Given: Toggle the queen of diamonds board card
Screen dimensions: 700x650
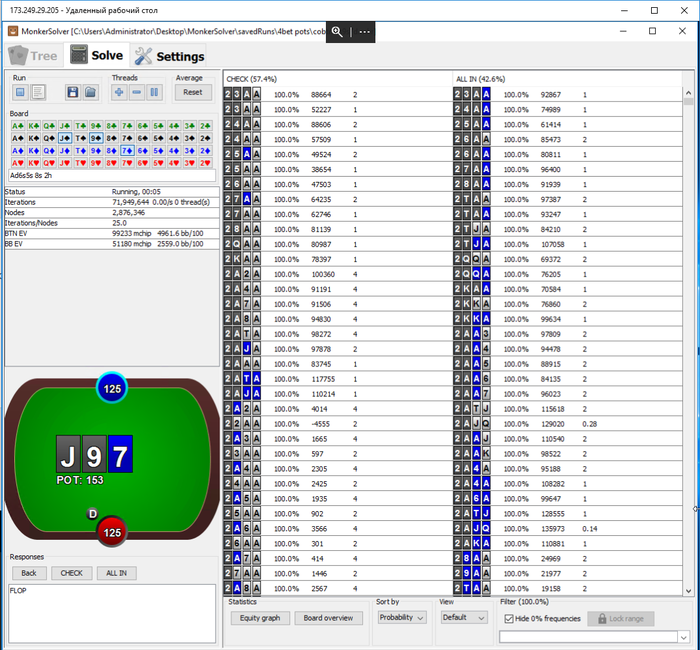Looking at the screenshot, I should click(49, 150).
